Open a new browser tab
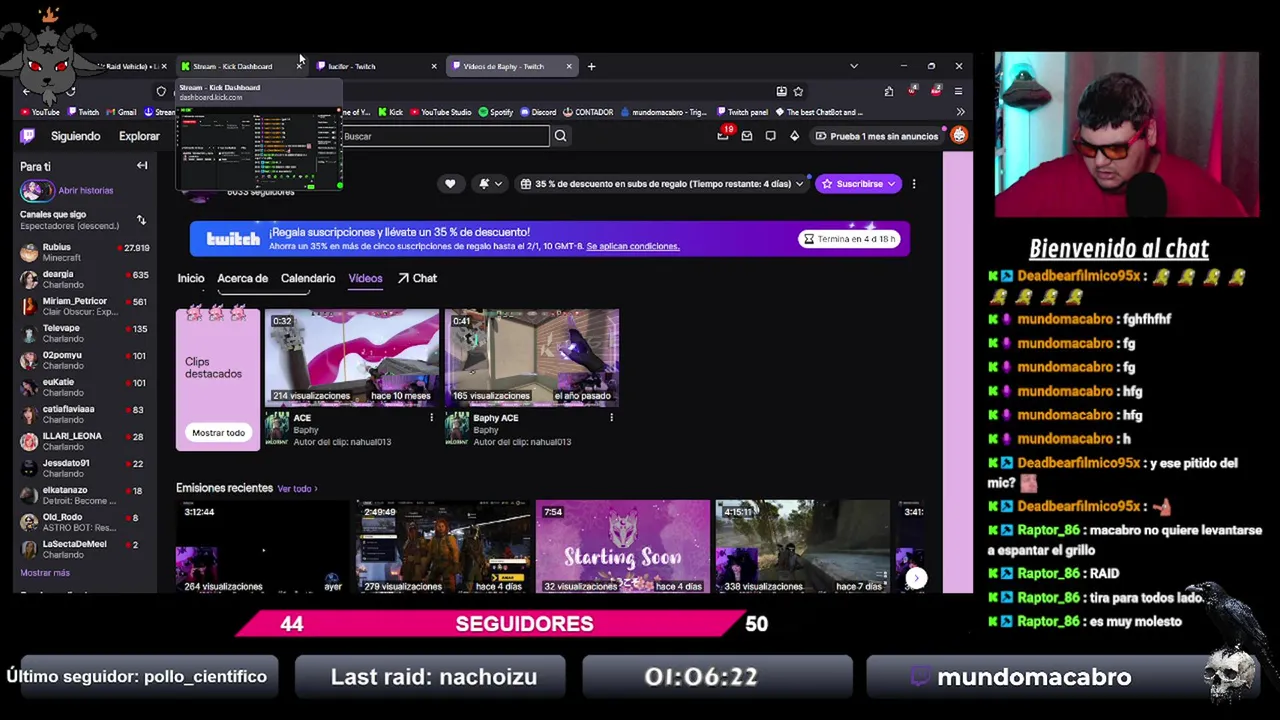The image size is (1280, 720). pyautogui.click(x=591, y=66)
